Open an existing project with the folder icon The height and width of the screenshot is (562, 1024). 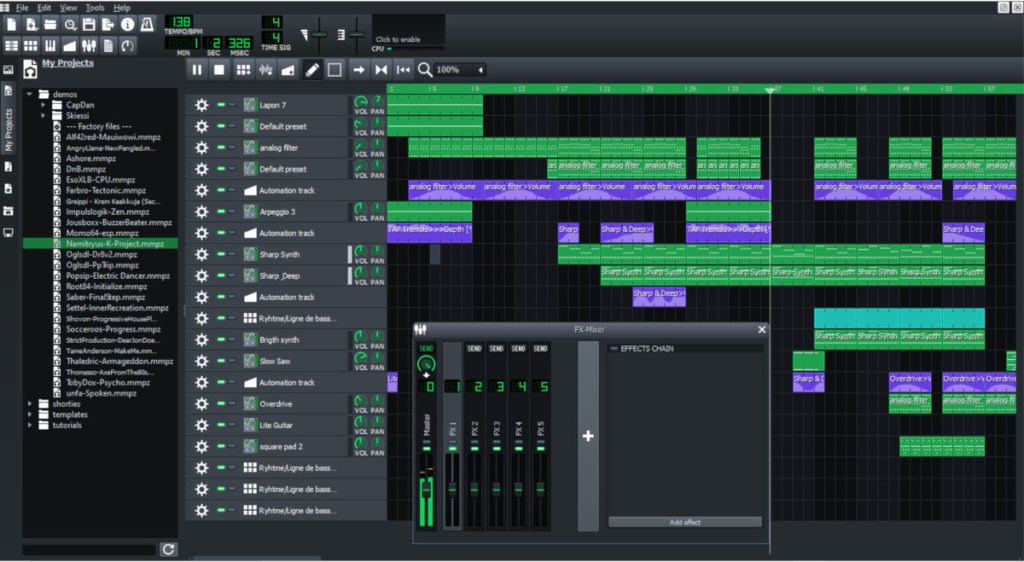tap(50, 25)
